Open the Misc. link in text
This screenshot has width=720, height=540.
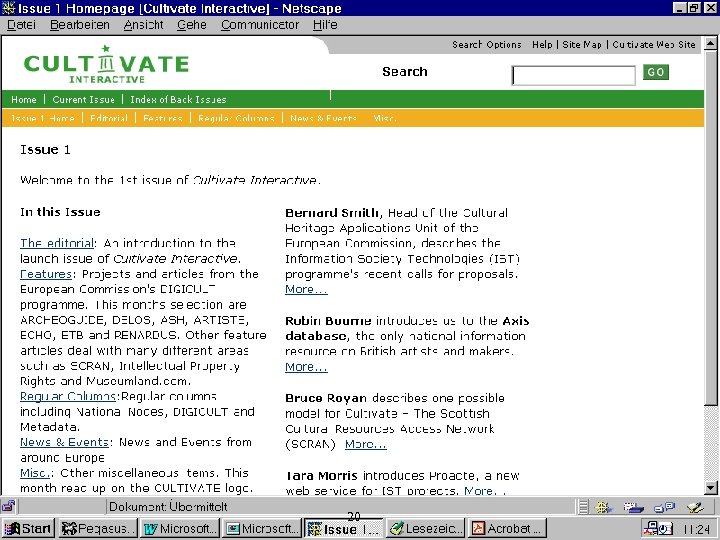pos(34,473)
